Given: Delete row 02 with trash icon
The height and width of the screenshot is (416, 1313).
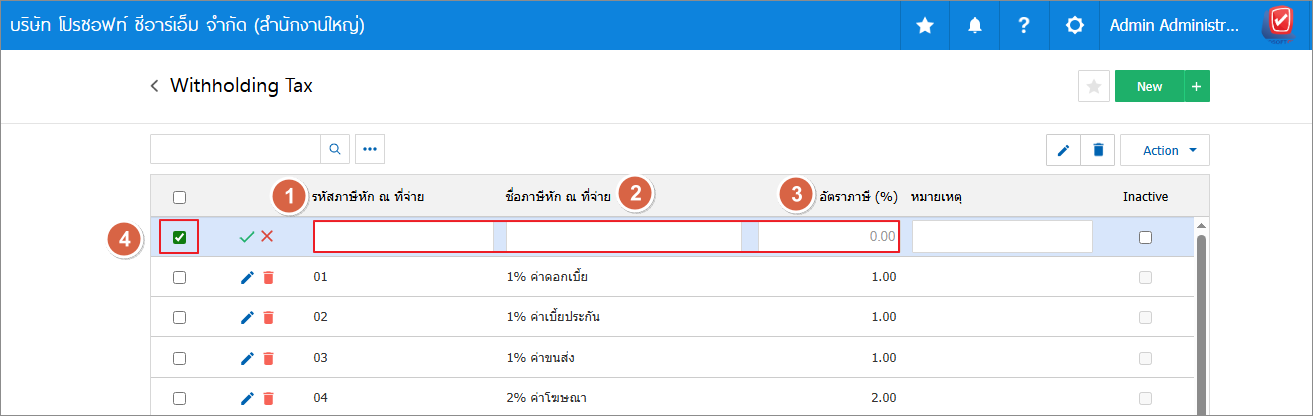Looking at the screenshot, I should click(268, 317).
